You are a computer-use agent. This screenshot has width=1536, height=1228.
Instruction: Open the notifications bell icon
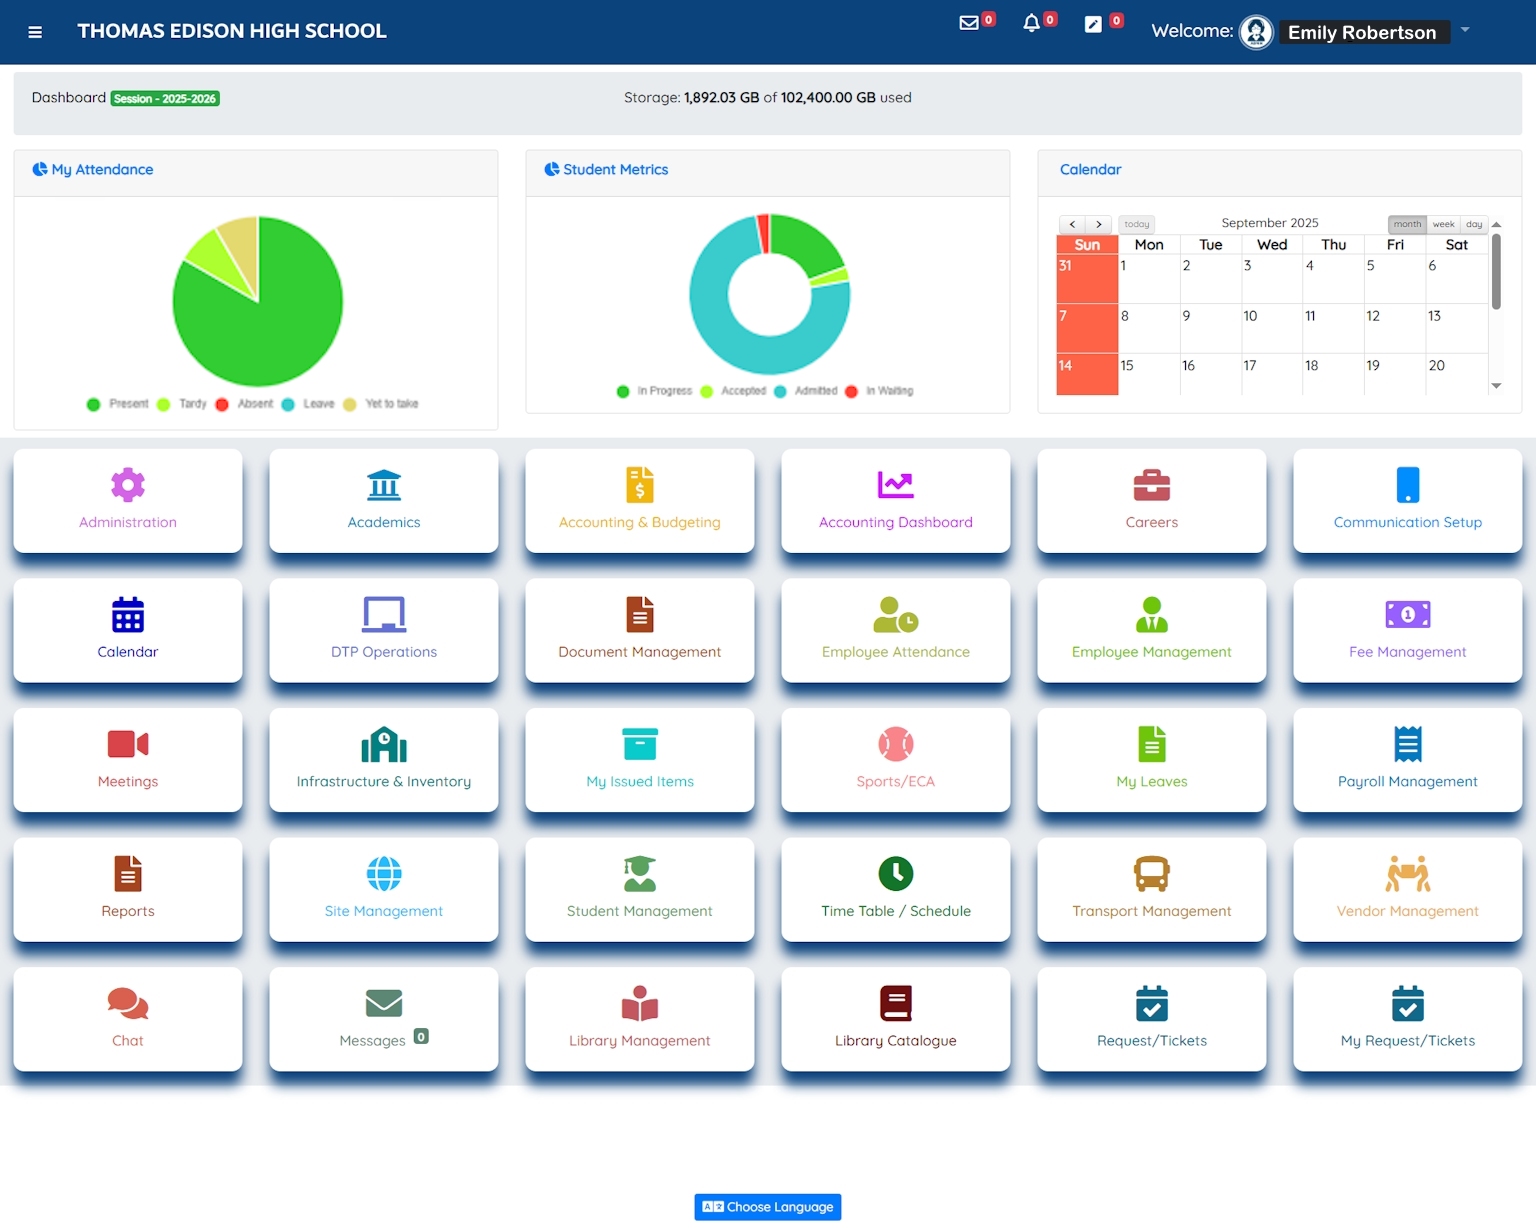1031,21
